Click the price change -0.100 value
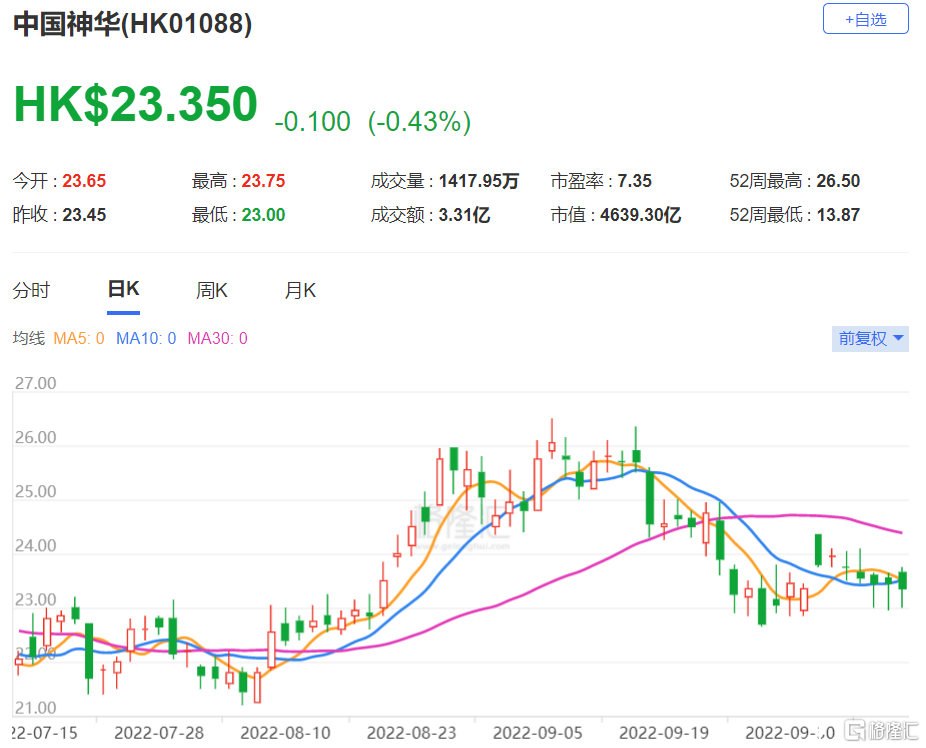Viewport: 926px width, 748px height. pos(312,122)
